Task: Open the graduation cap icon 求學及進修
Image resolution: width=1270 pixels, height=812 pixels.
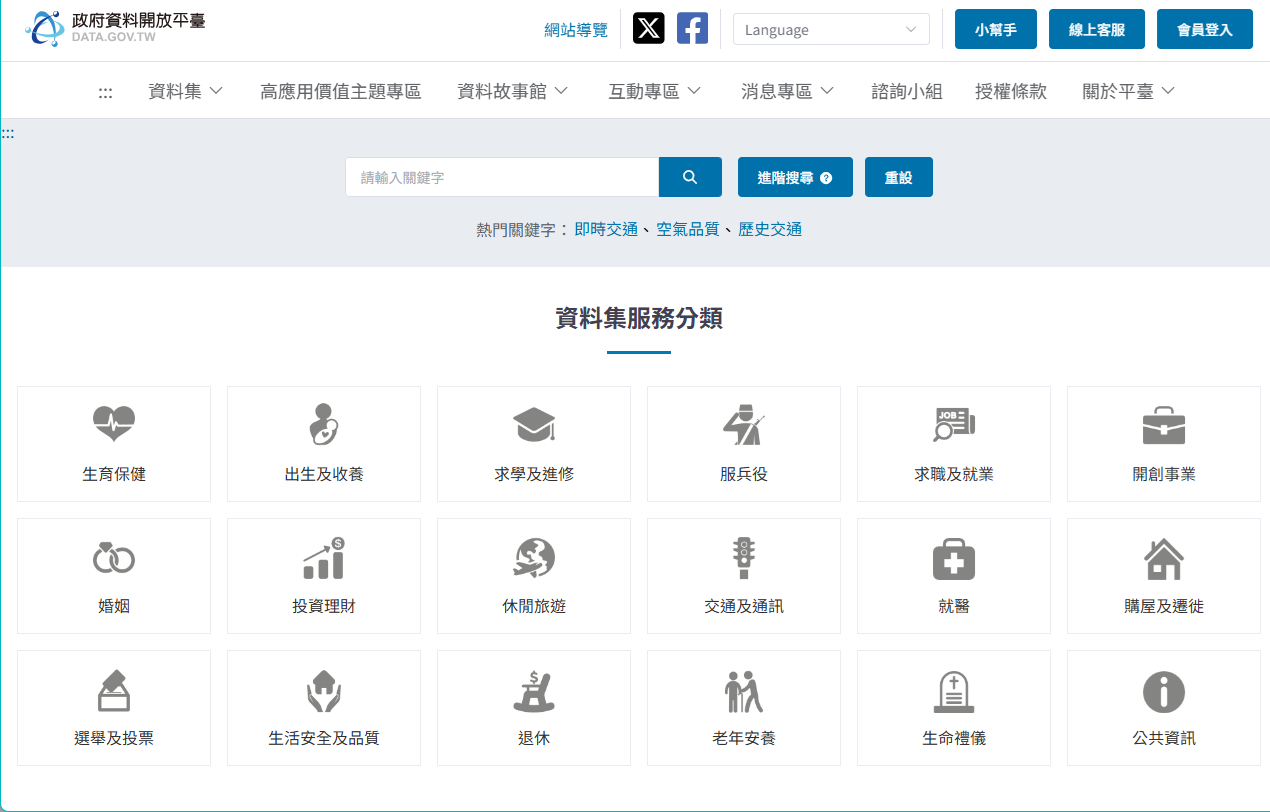Action: point(534,424)
